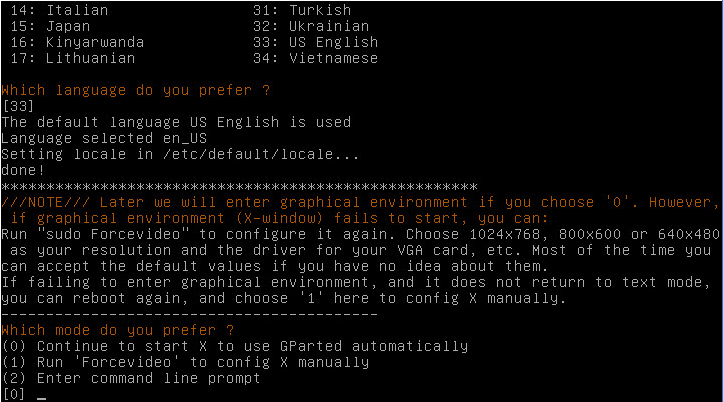Click the "Which mode do you prefer ?" prompt
Screen dimensions: 723x402
coord(117,330)
